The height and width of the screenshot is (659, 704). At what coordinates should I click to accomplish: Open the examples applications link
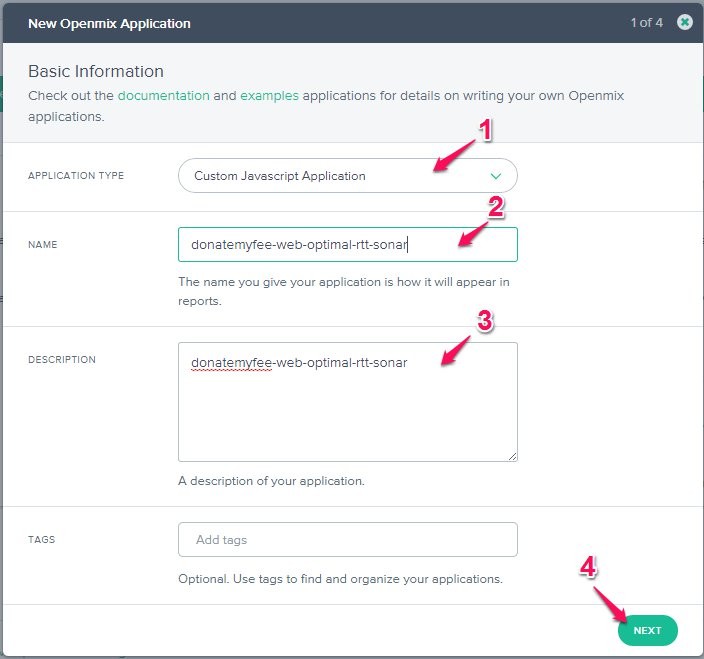pos(269,96)
